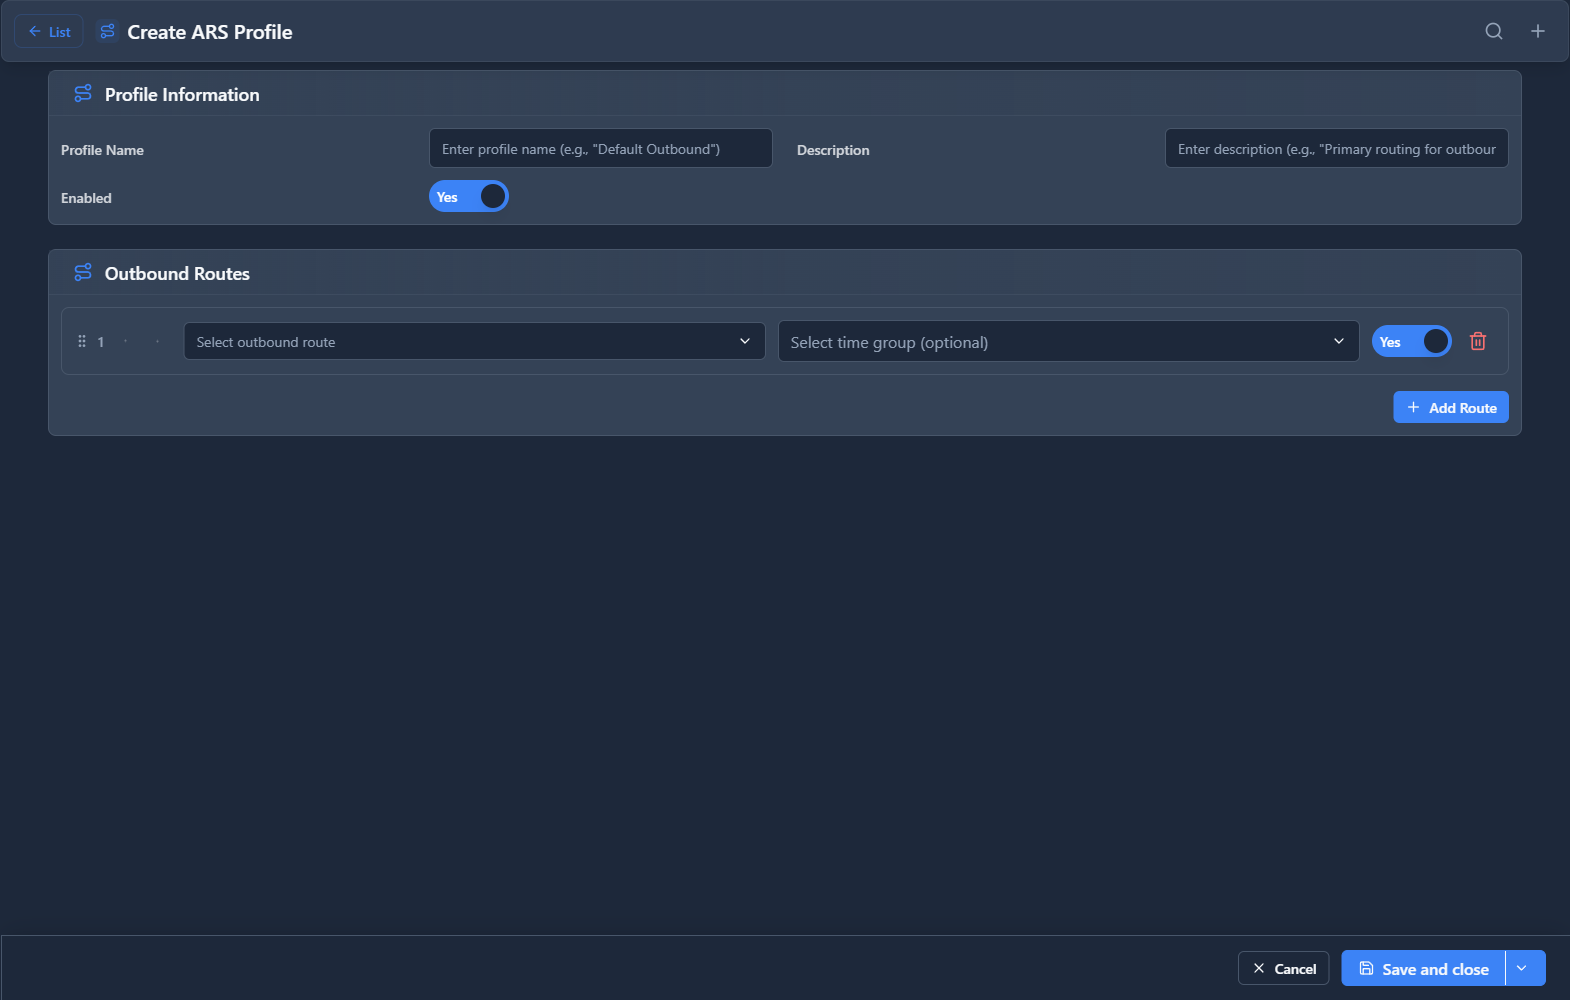Click the Outbound Routes heading text
The height and width of the screenshot is (1000, 1570).
[177, 274]
